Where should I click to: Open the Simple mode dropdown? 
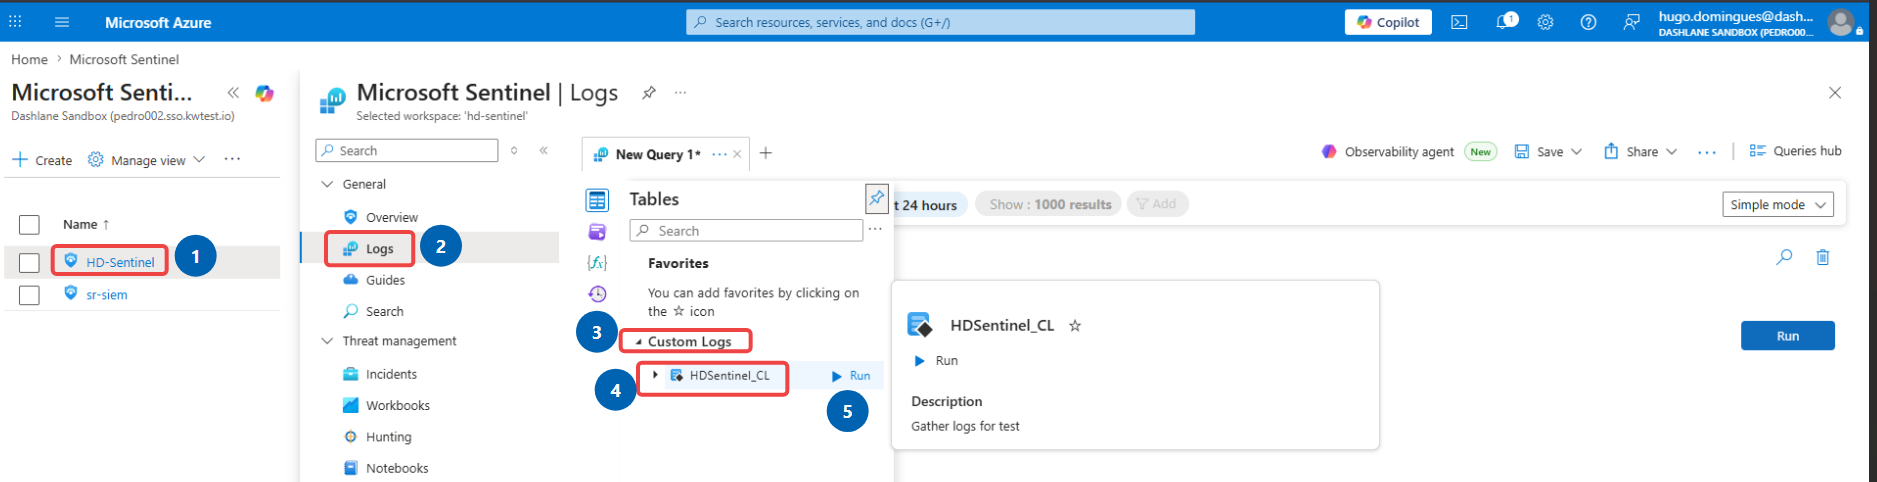(1777, 204)
